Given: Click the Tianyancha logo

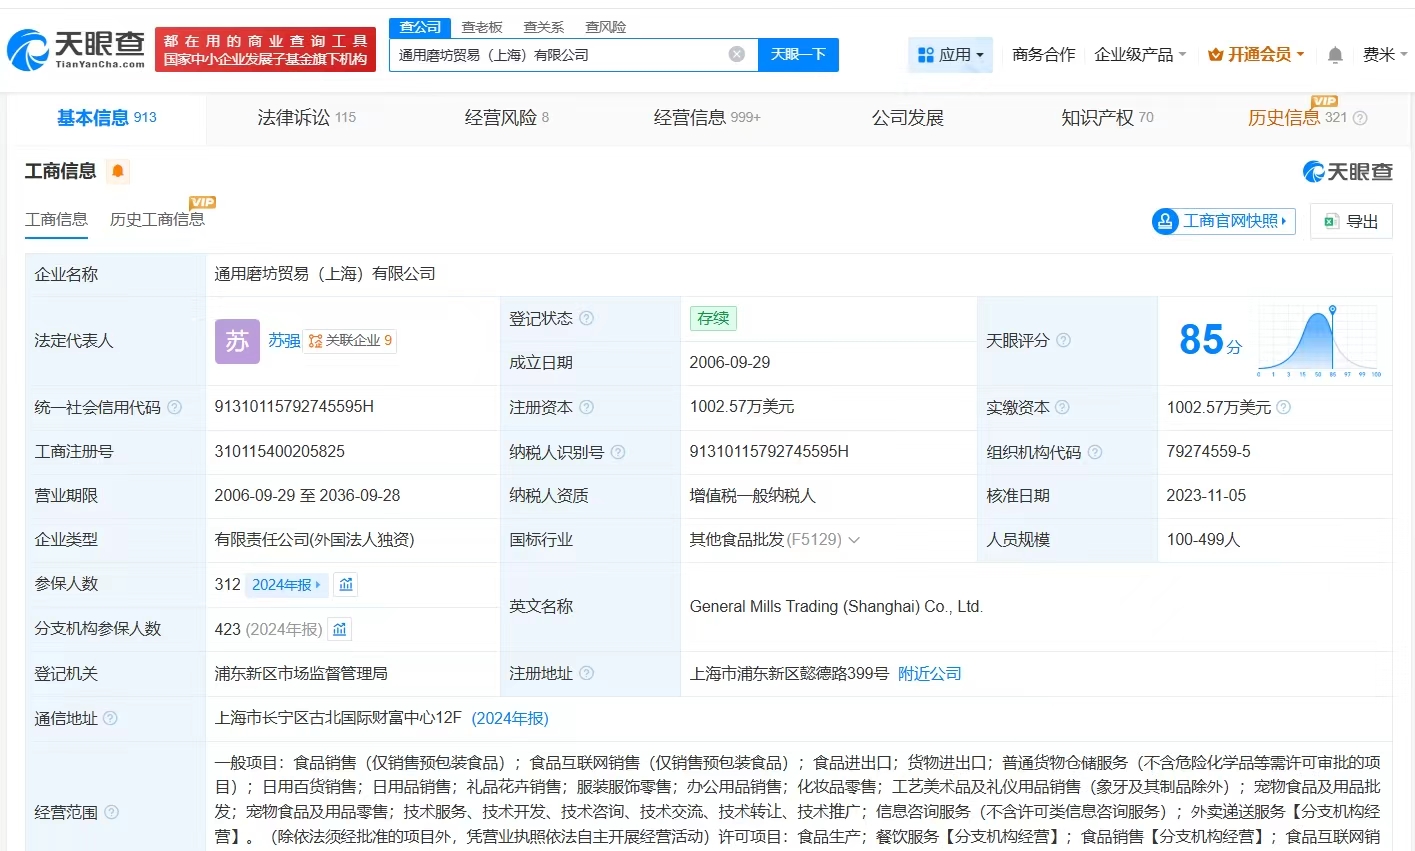Looking at the screenshot, I should coord(76,49).
